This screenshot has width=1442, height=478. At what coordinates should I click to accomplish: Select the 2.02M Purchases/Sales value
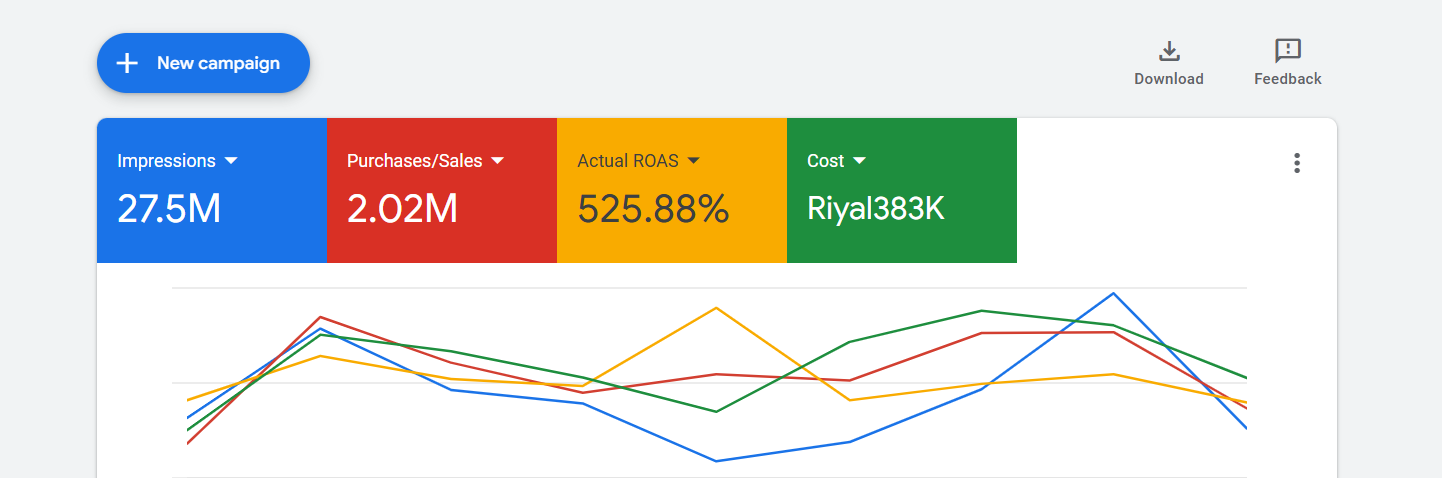[x=402, y=209]
